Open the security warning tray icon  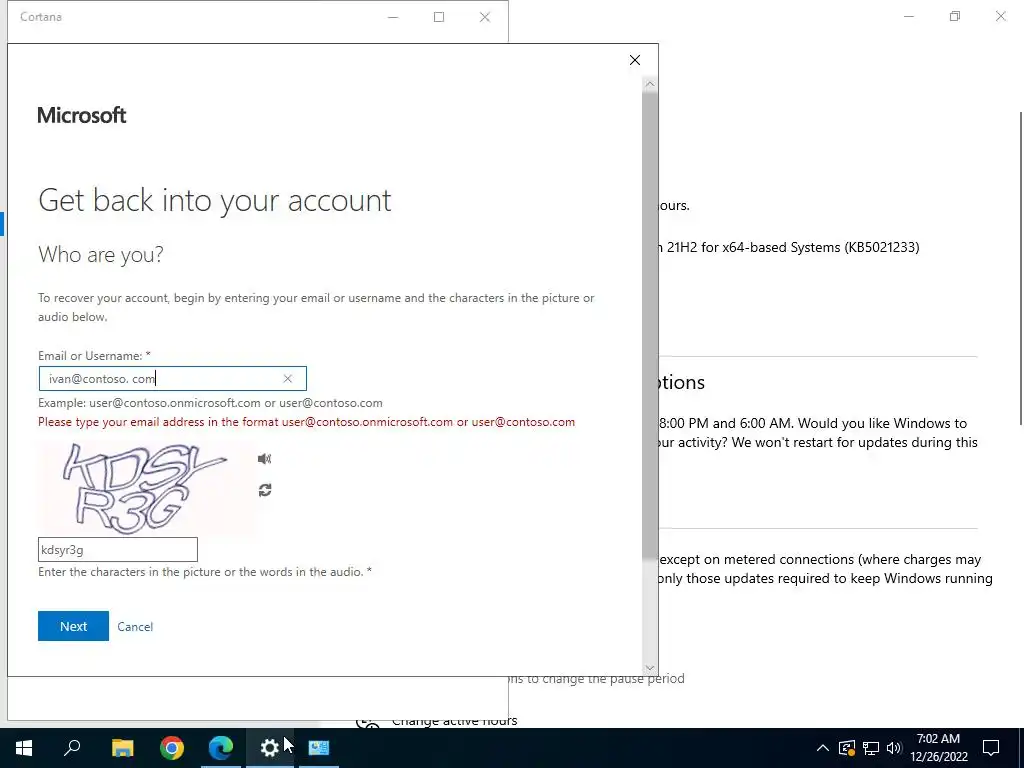847,748
